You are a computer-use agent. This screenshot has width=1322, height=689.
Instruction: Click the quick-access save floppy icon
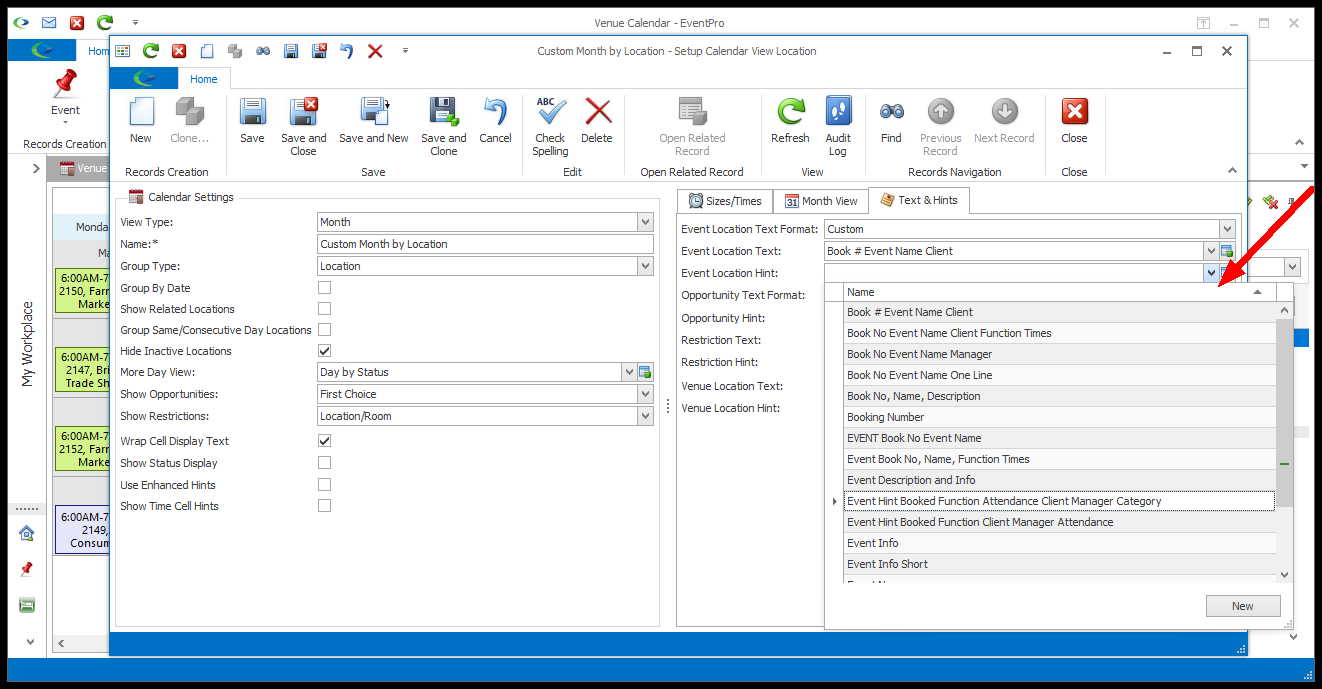click(x=291, y=51)
